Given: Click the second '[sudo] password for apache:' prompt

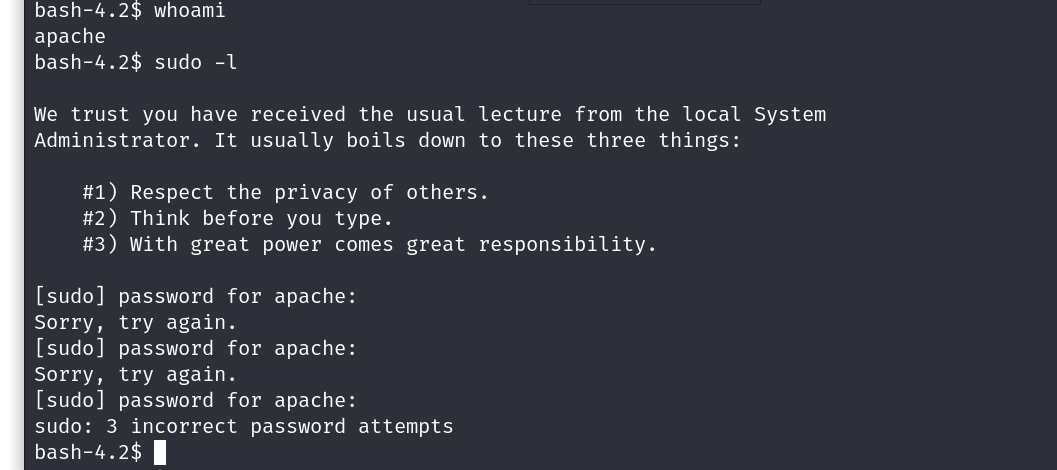Looking at the screenshot, I should (196, 349).
